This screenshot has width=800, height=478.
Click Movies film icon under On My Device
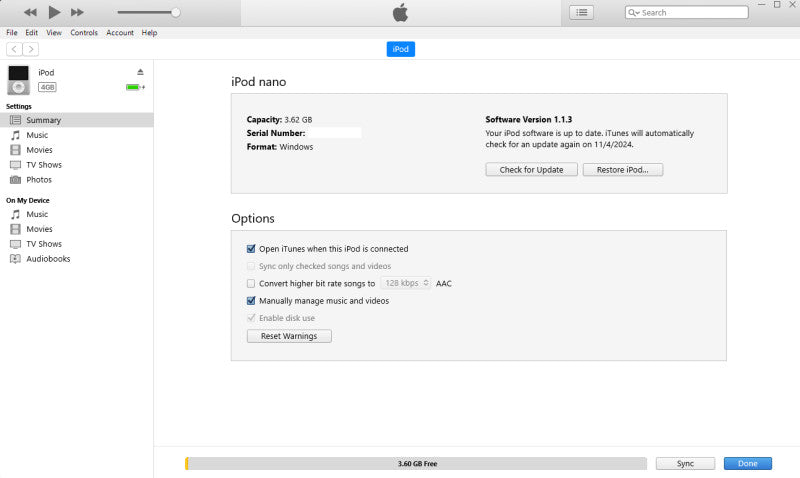[x=16, y=229]
